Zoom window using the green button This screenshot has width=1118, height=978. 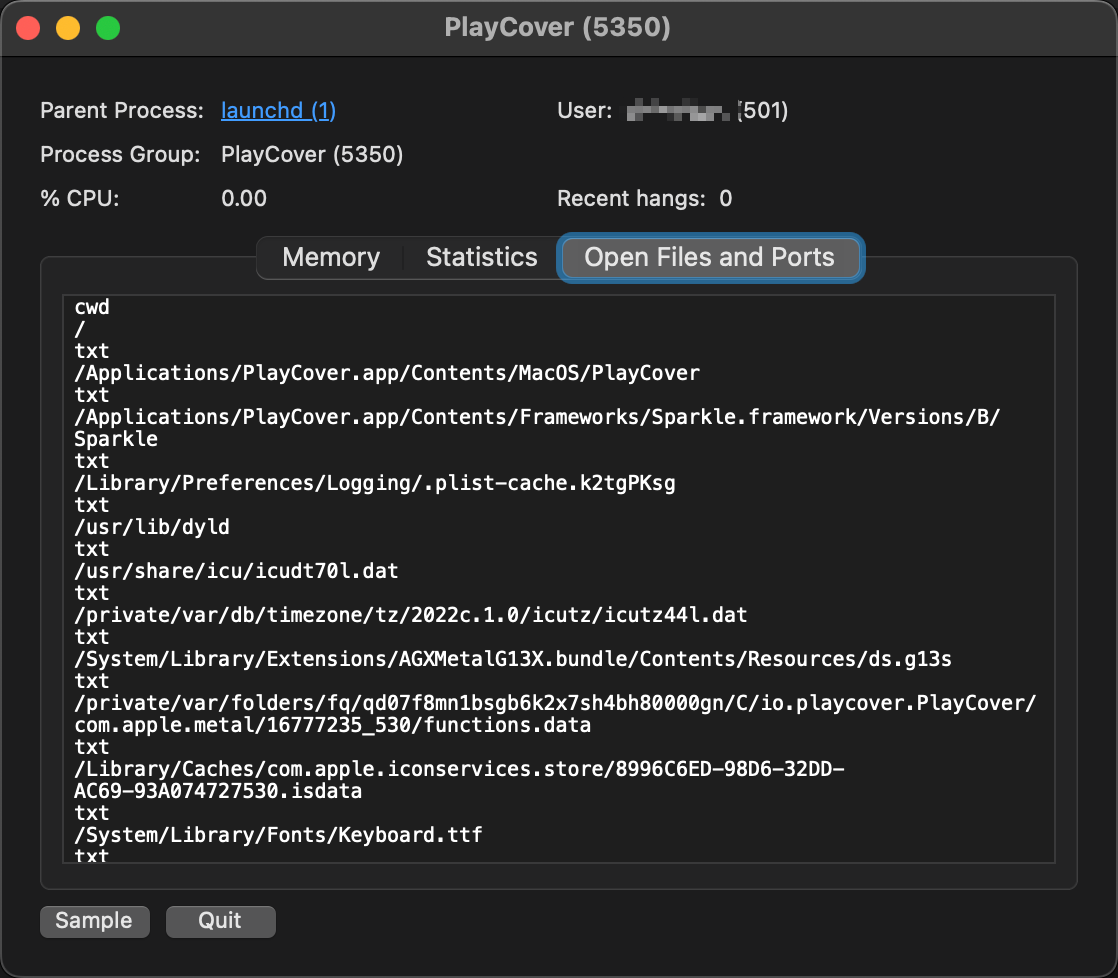(108, 29)
